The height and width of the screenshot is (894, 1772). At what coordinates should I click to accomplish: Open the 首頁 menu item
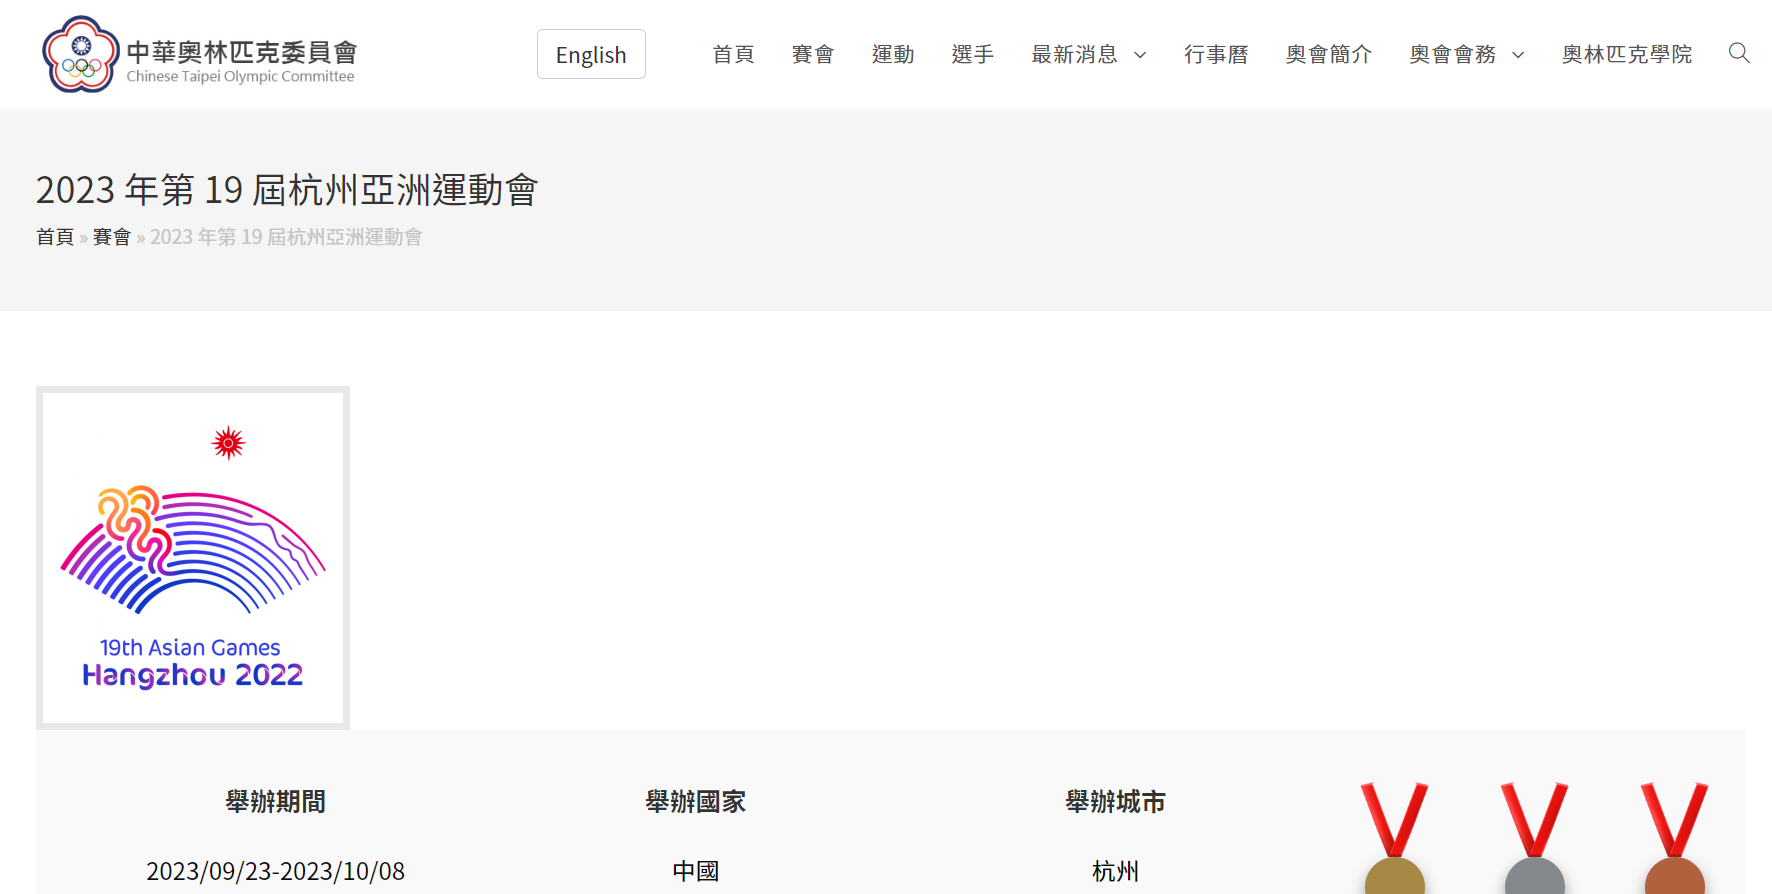(733, 54)
